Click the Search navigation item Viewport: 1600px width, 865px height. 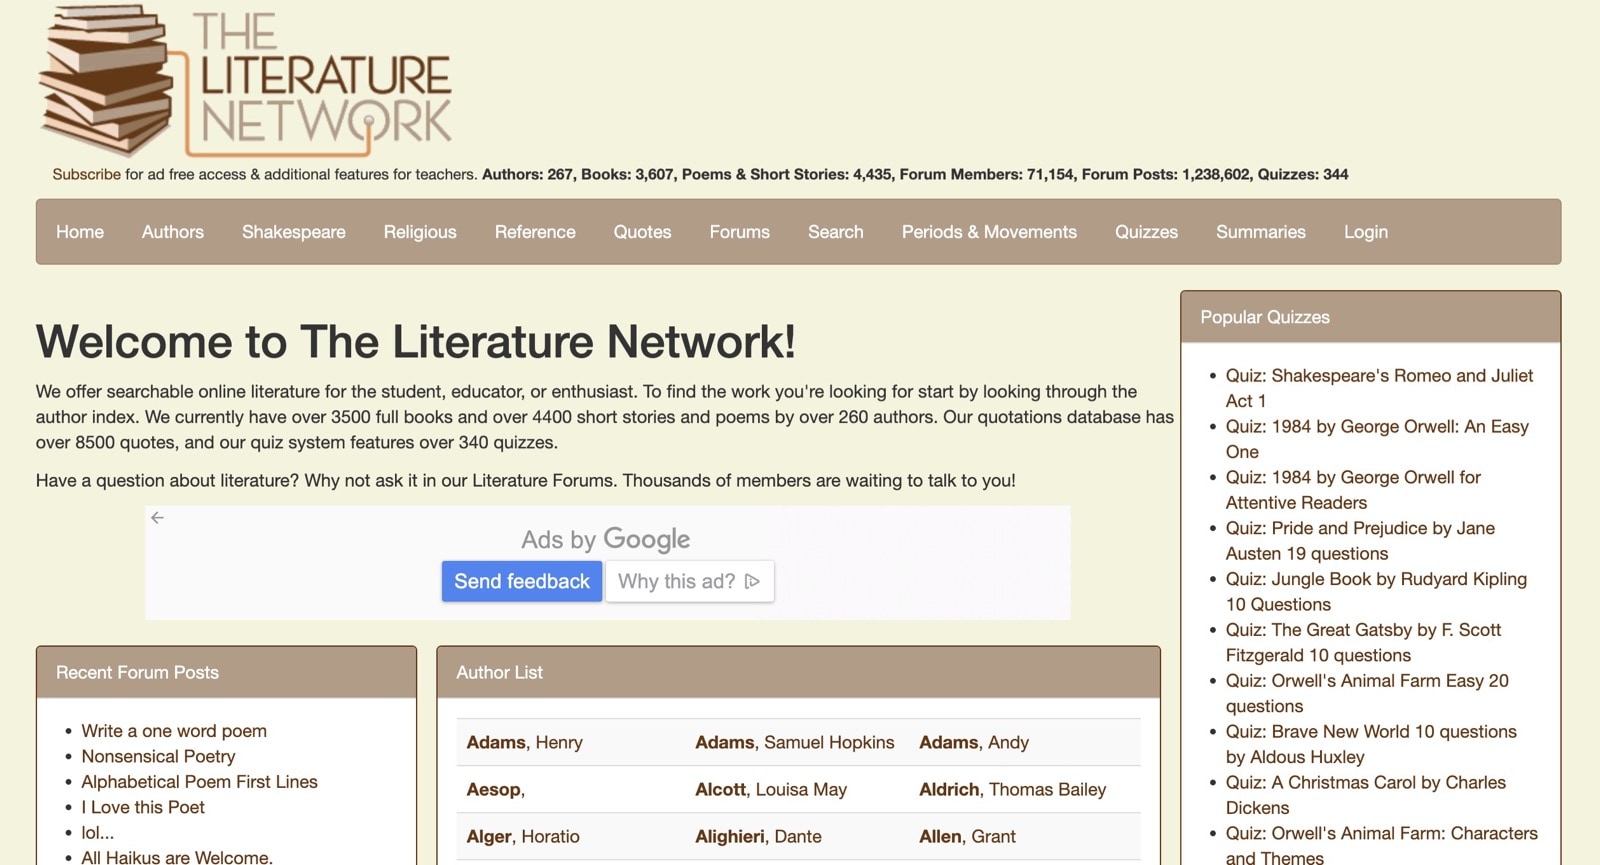835,232
